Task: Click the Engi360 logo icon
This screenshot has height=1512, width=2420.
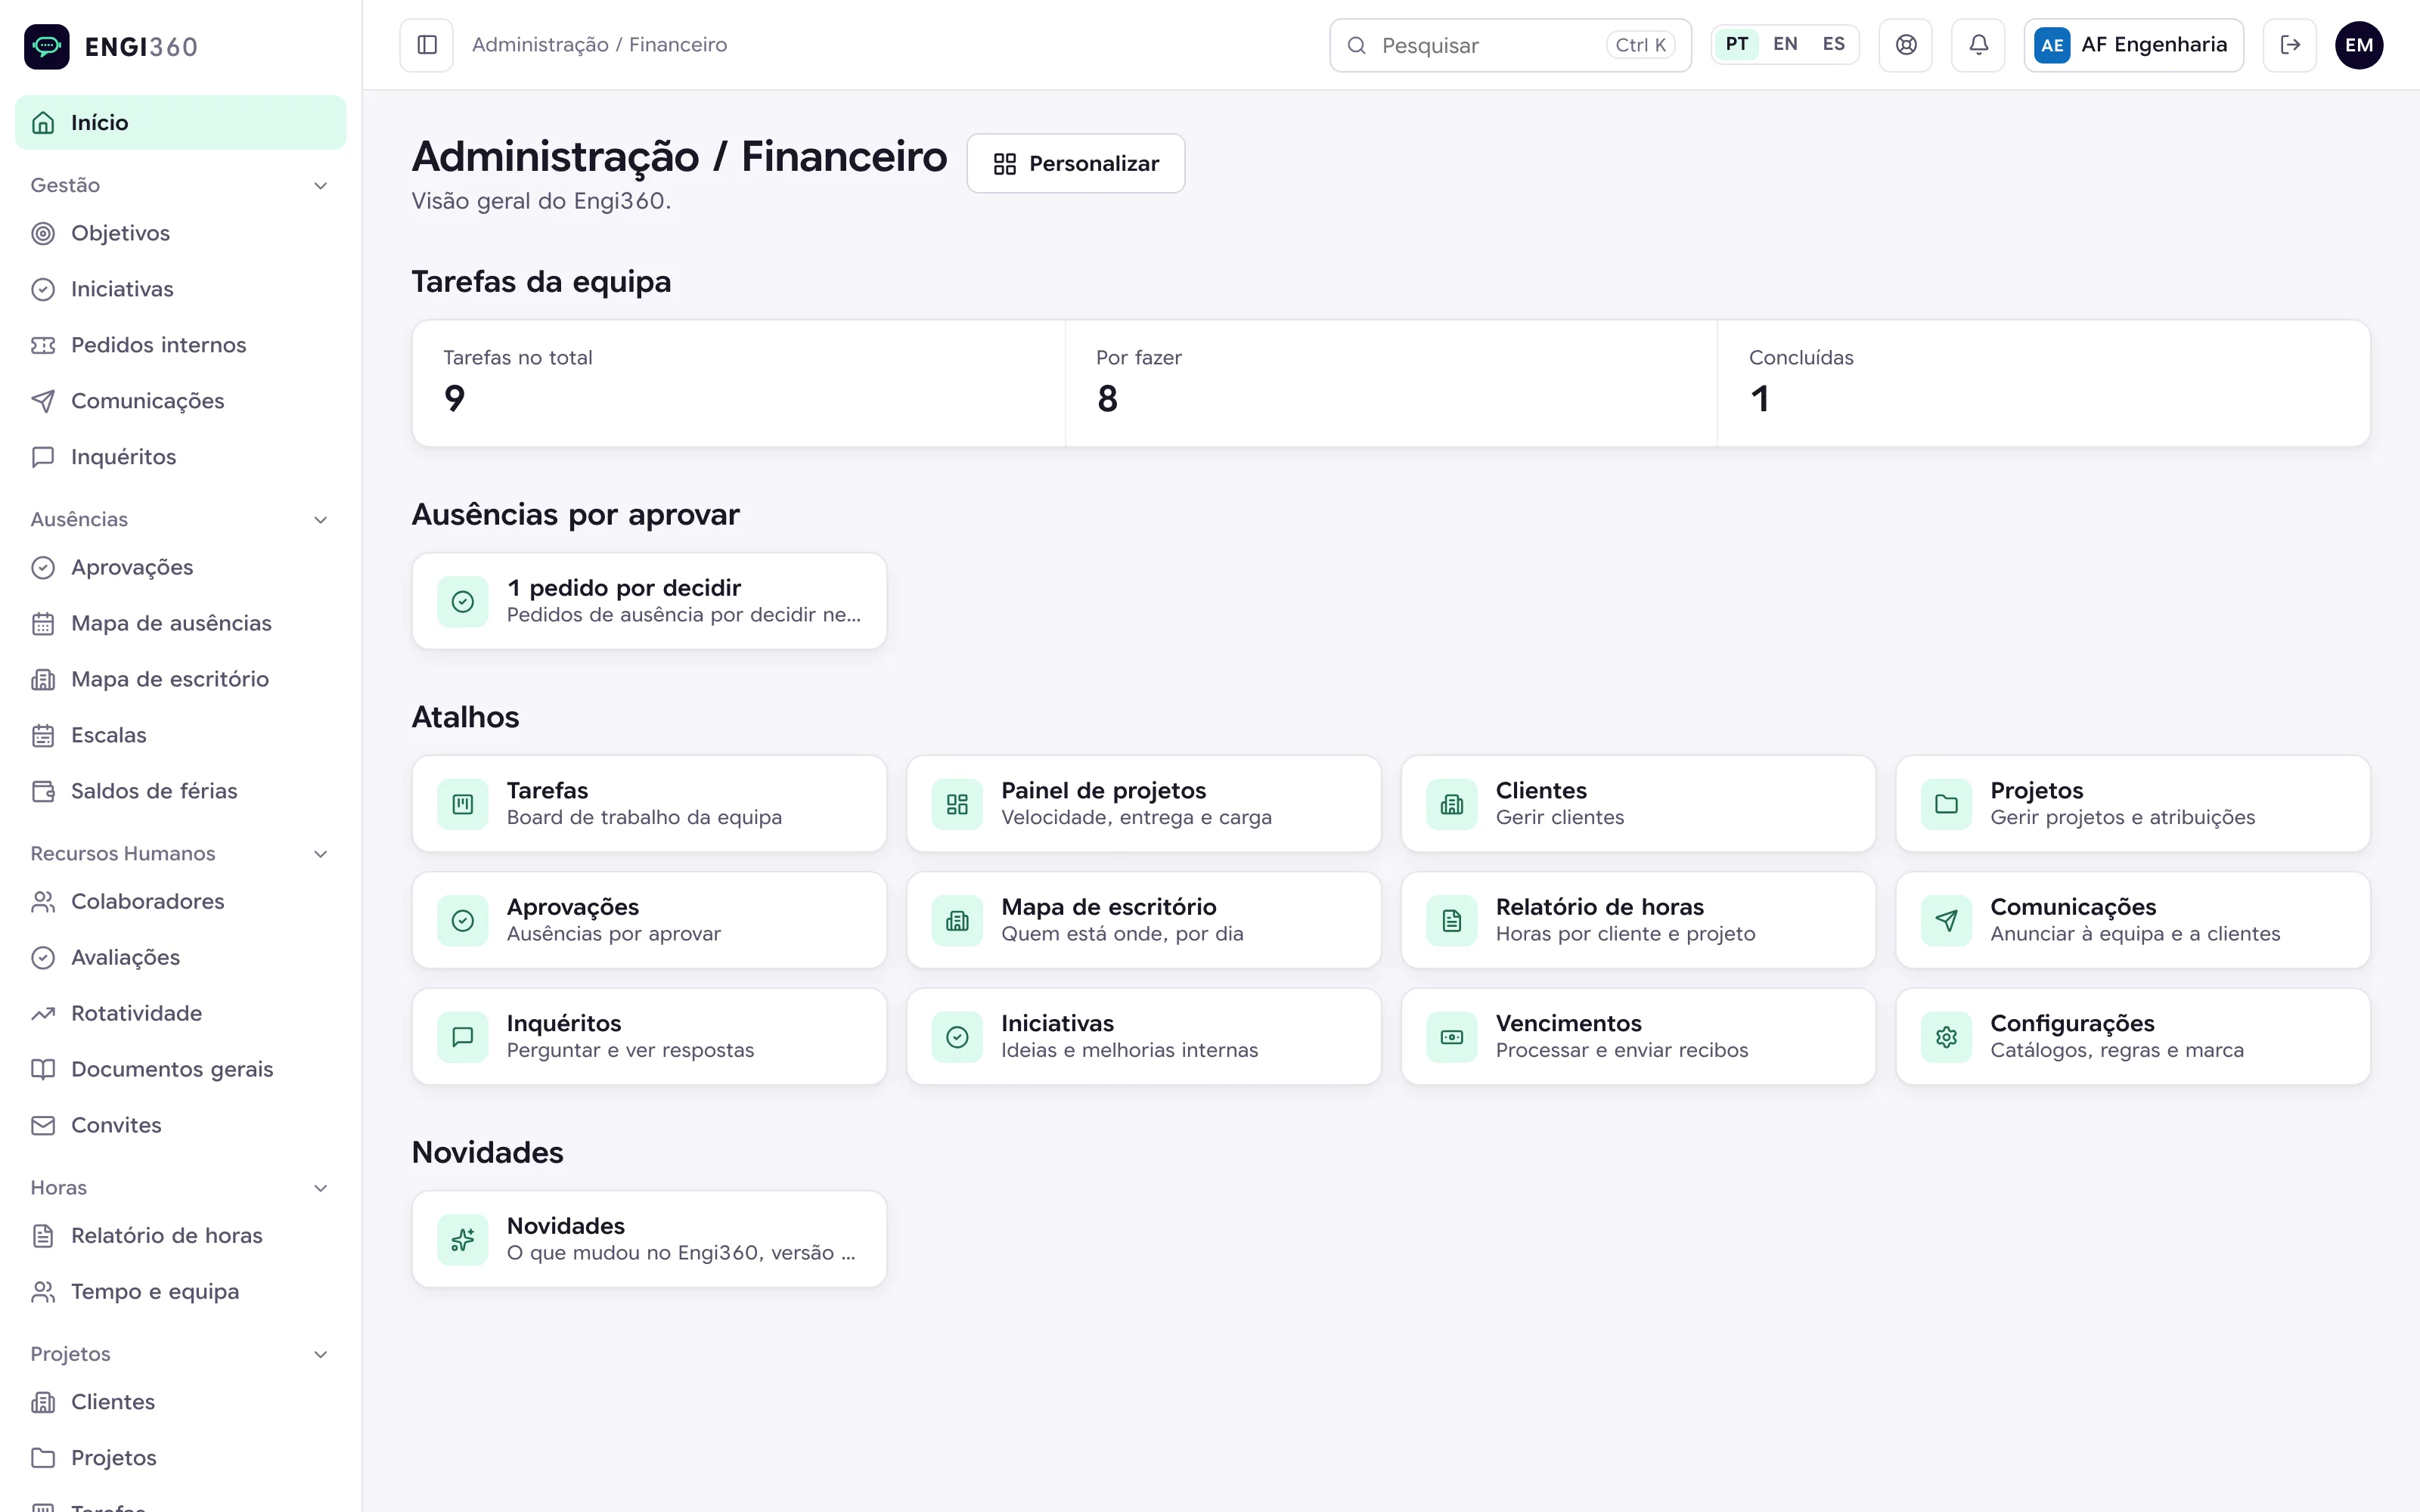Action: pos(47,46)
